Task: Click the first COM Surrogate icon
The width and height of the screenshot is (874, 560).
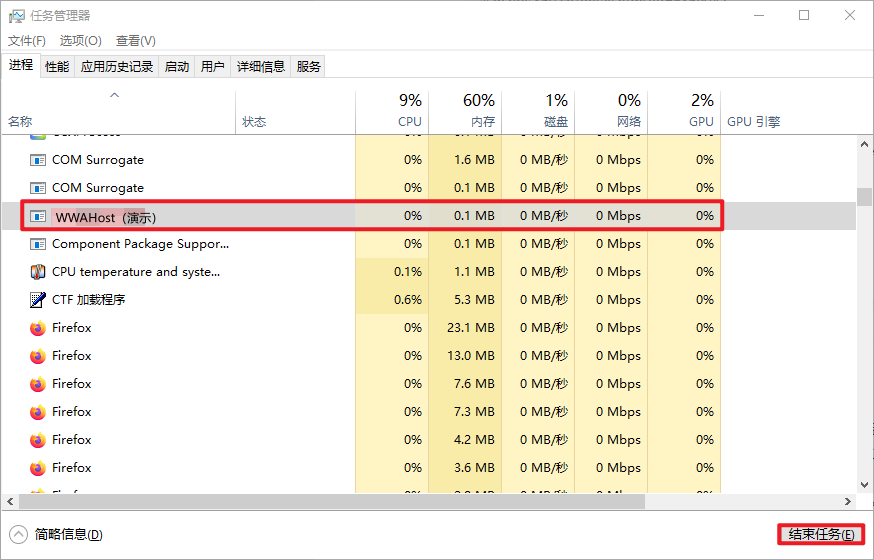Action: tap(38, 160)
